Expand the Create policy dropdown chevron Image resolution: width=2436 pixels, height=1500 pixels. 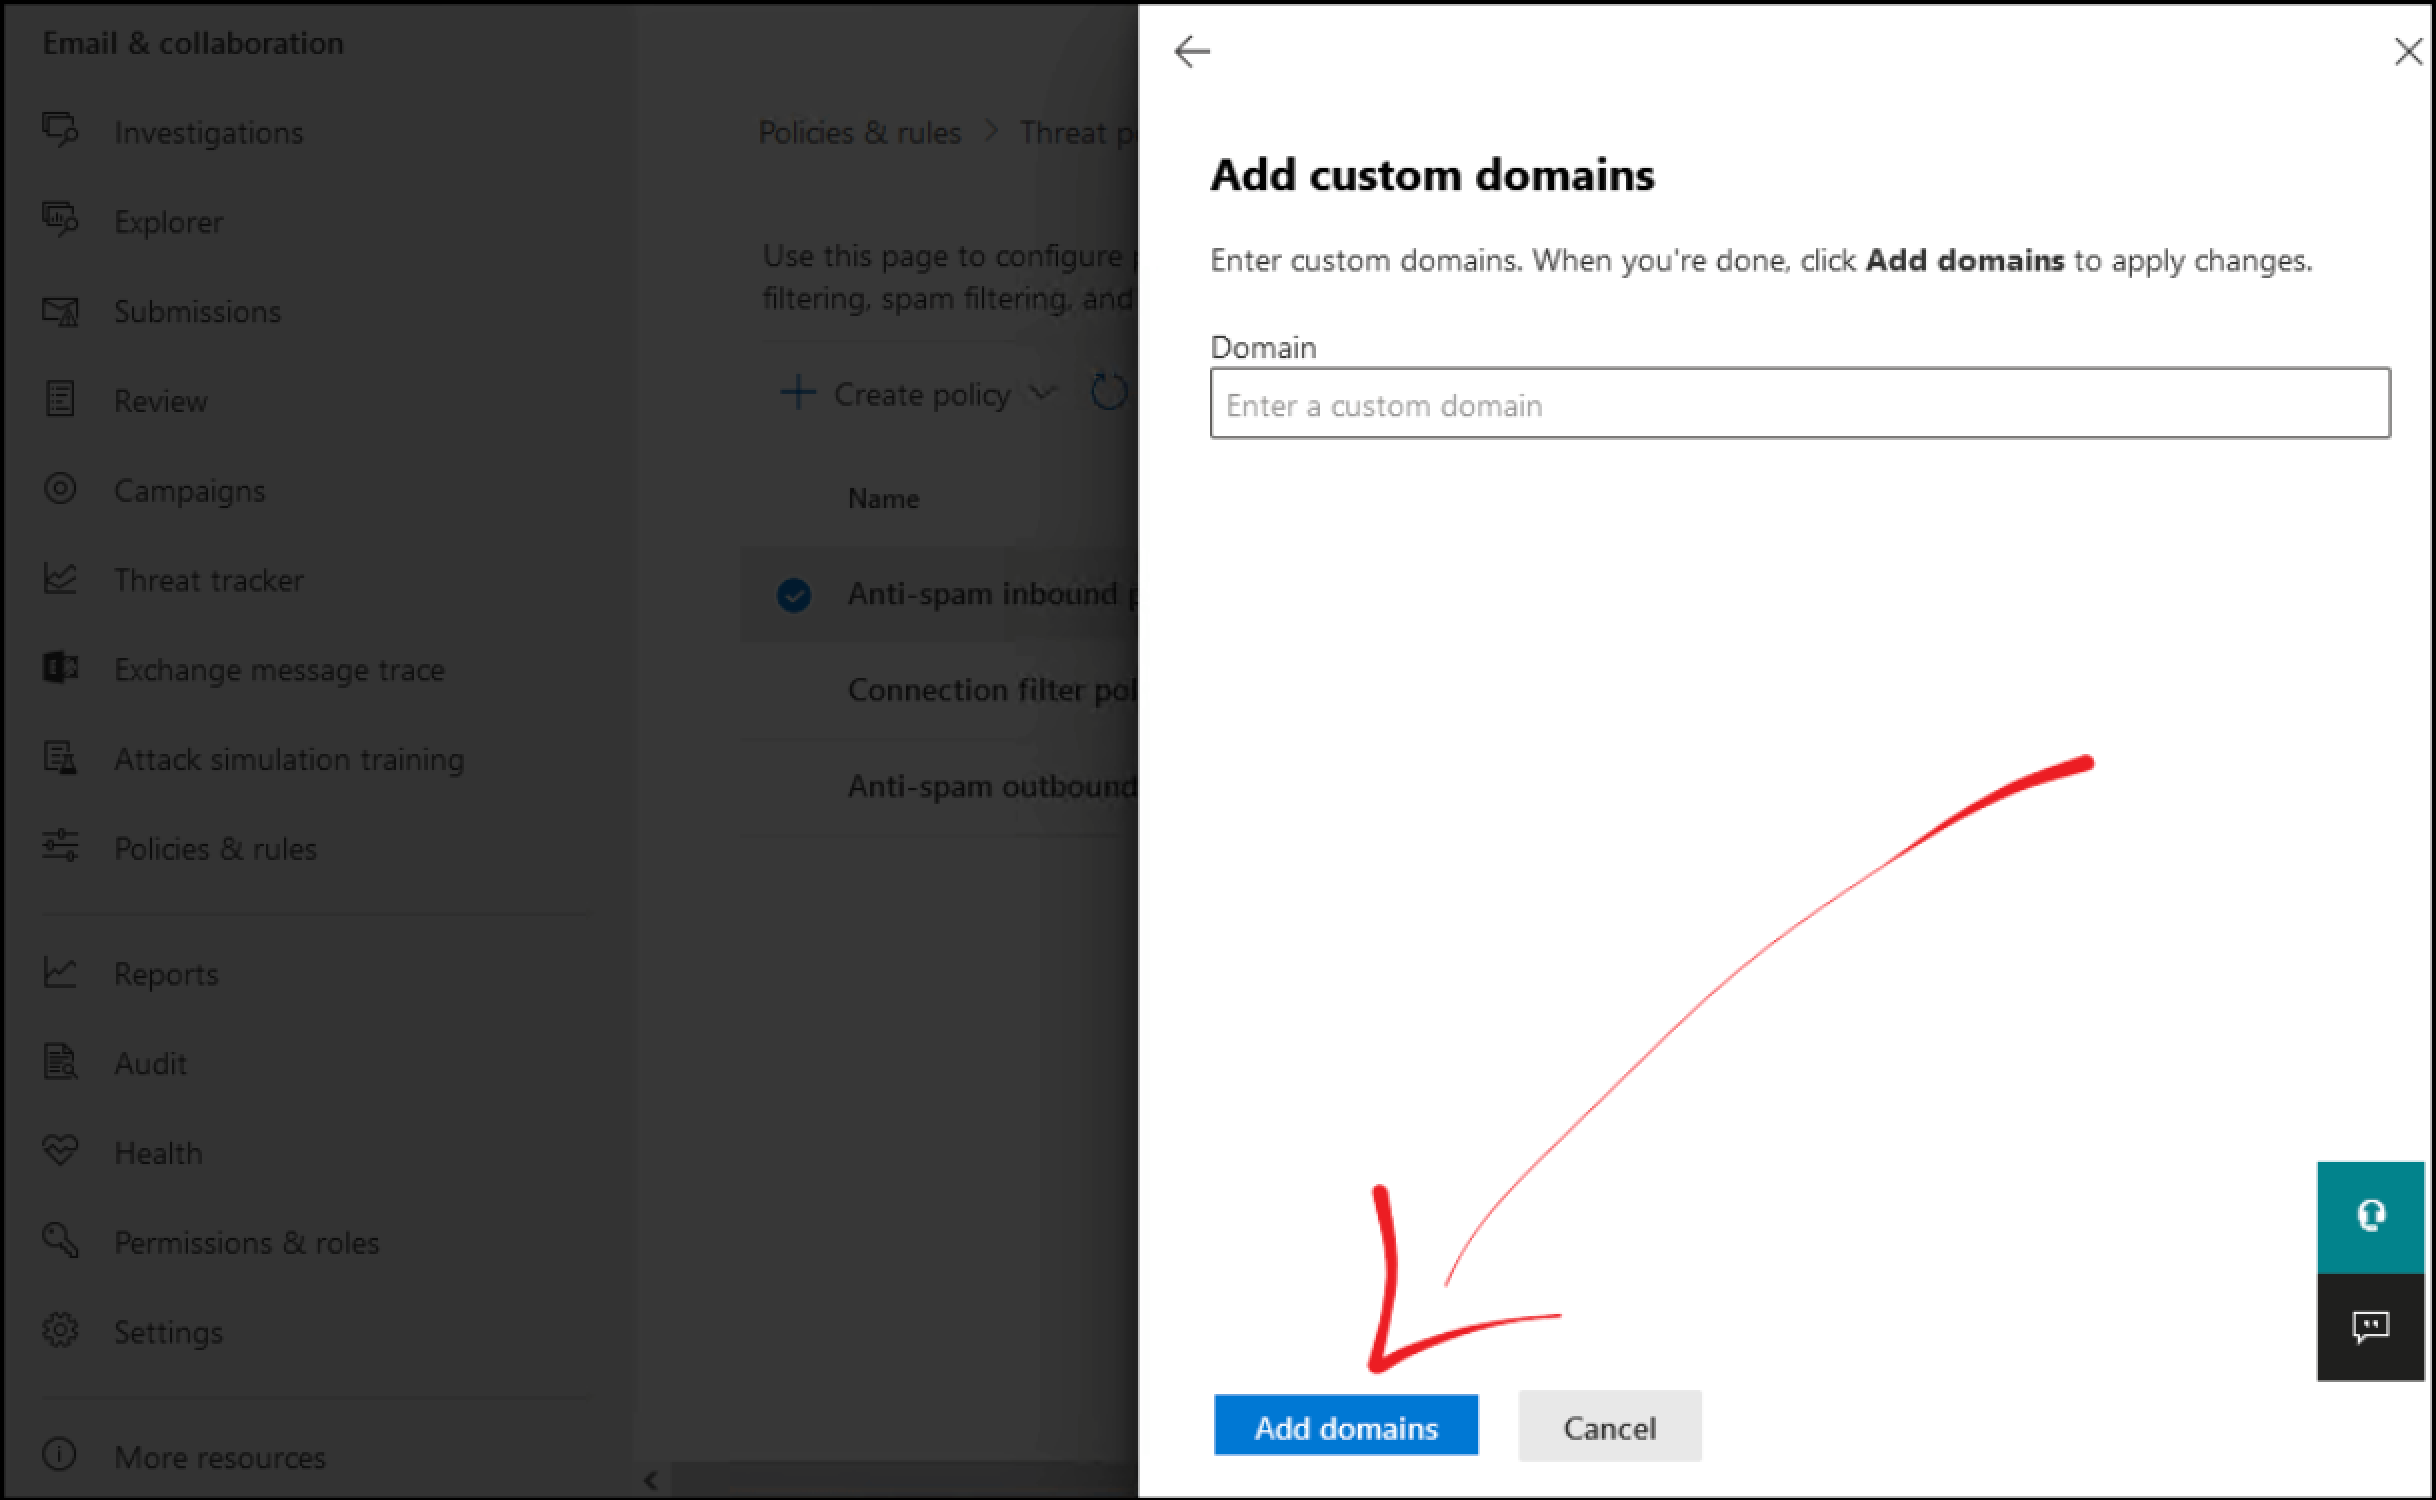click(1042, 393)
